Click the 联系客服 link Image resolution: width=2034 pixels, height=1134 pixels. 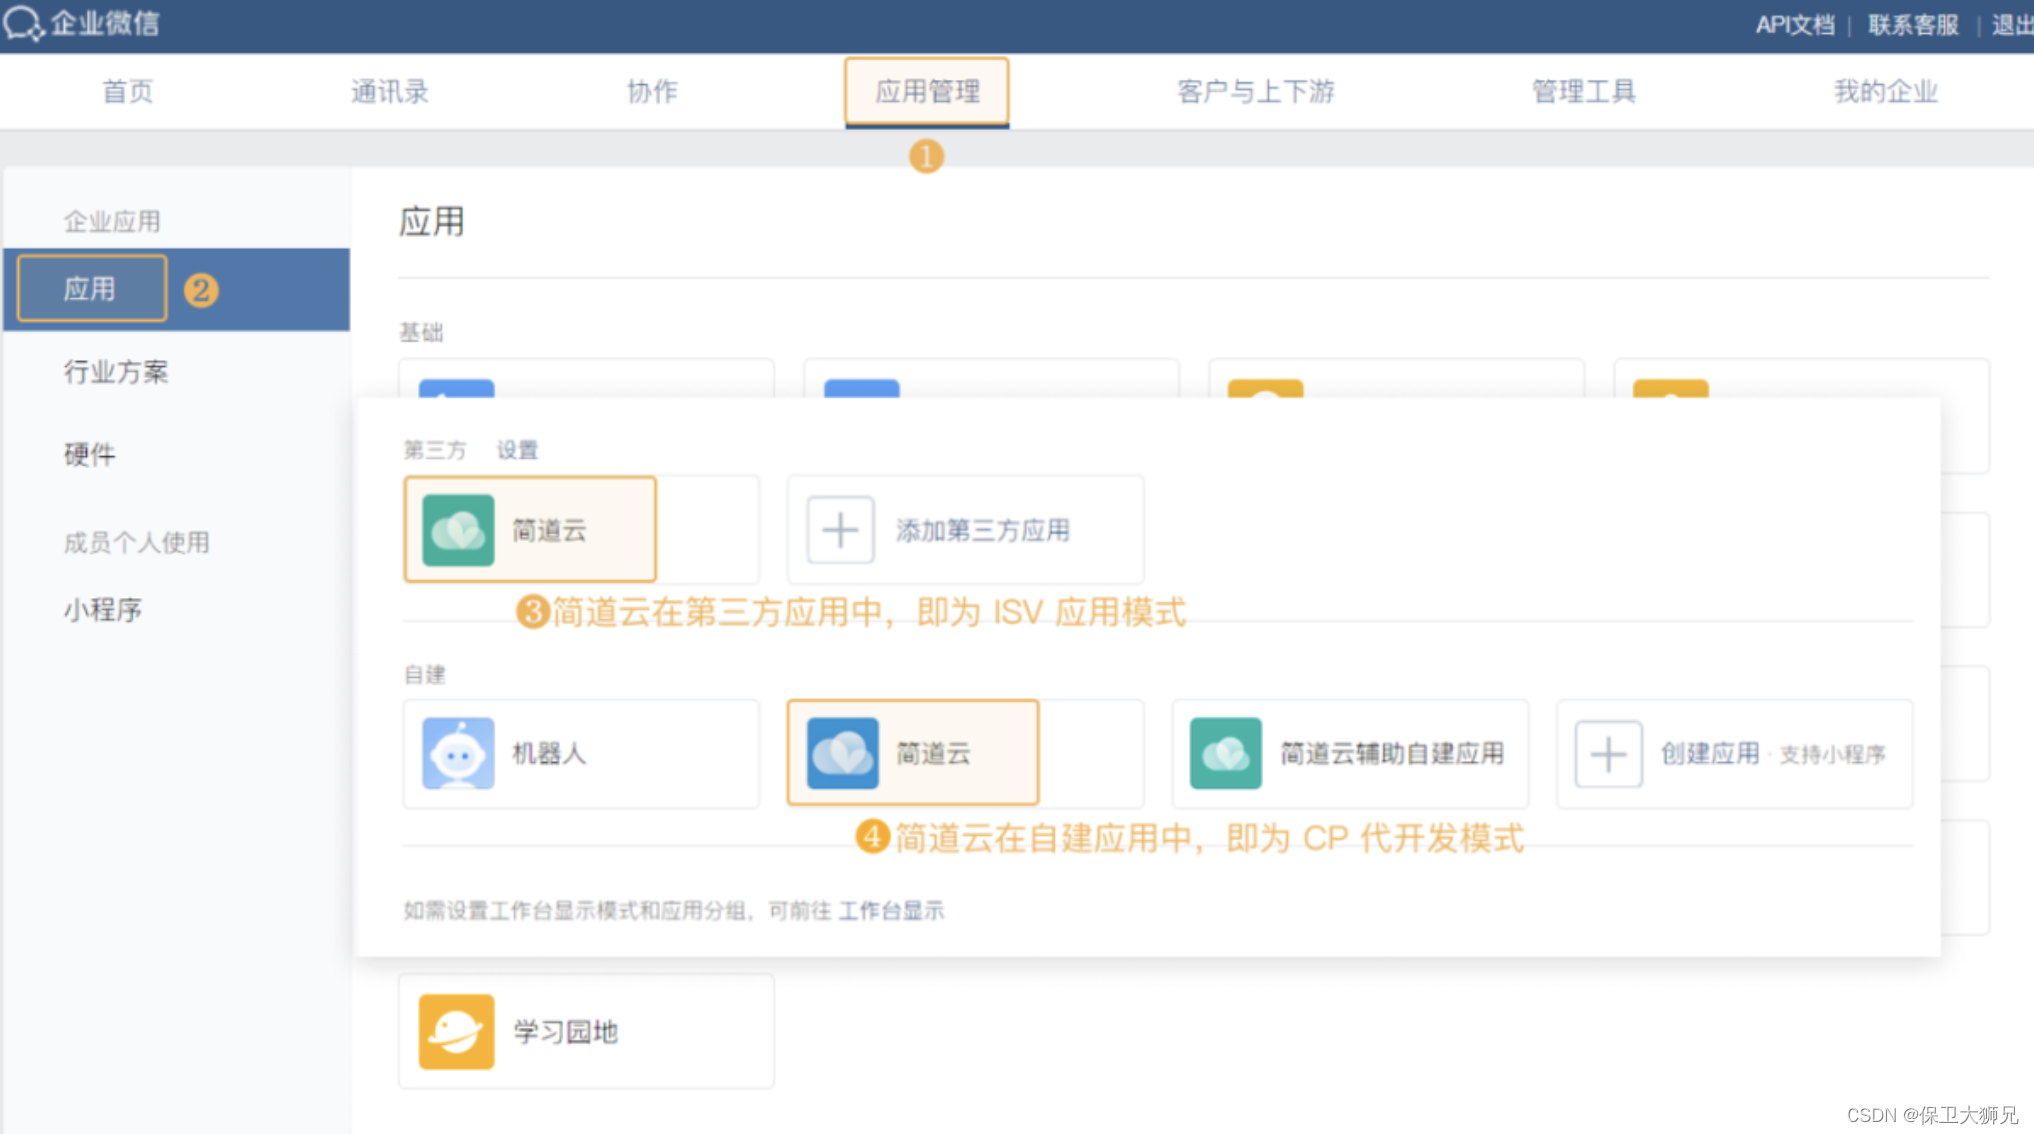pos(1913,24)
